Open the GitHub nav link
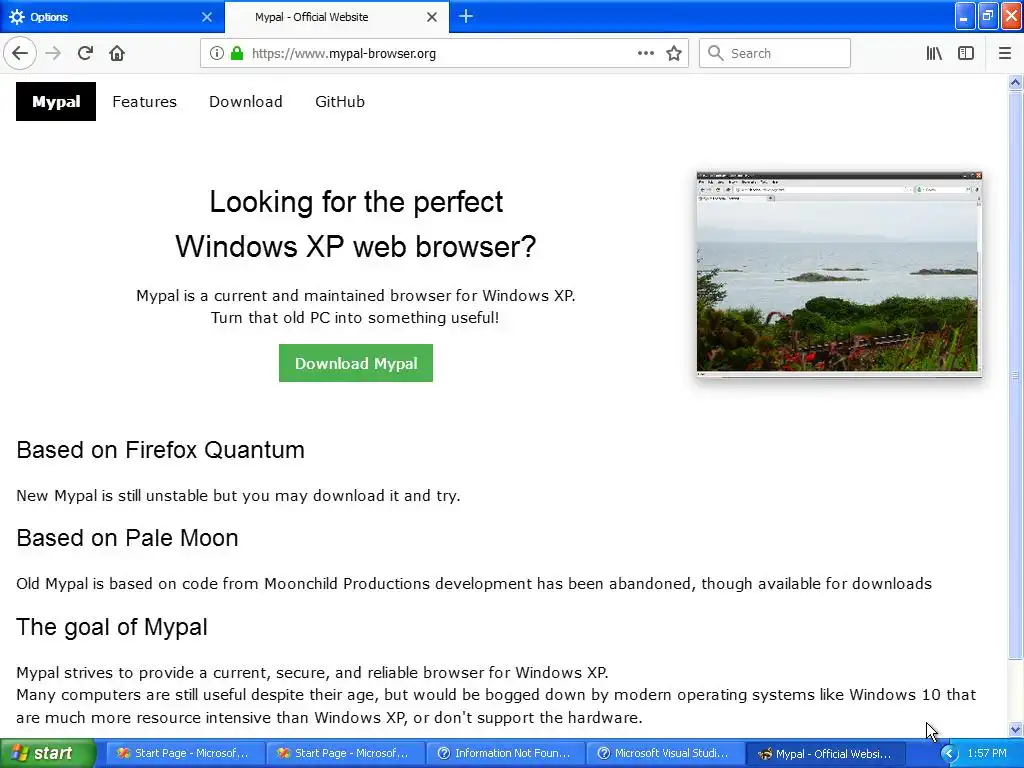 pyautogui.click(x=340, y=101)
